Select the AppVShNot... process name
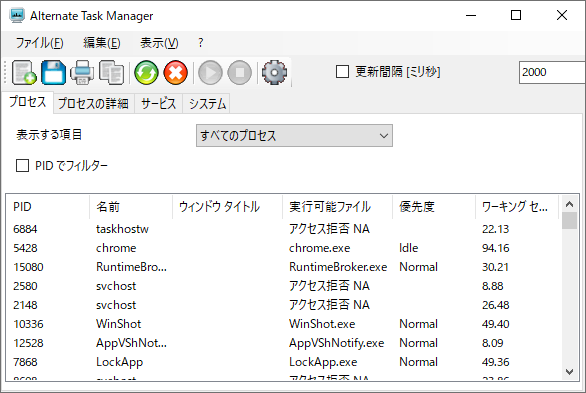 (x=131, y=343)
